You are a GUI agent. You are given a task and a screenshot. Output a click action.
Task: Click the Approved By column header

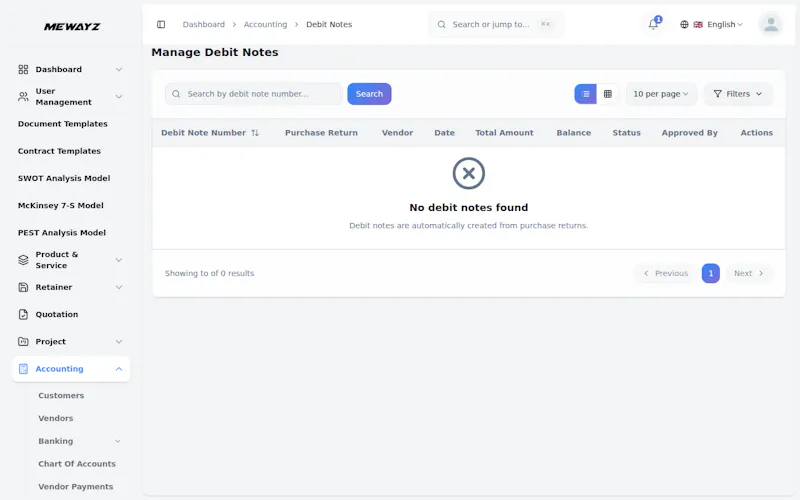(690, 133)
